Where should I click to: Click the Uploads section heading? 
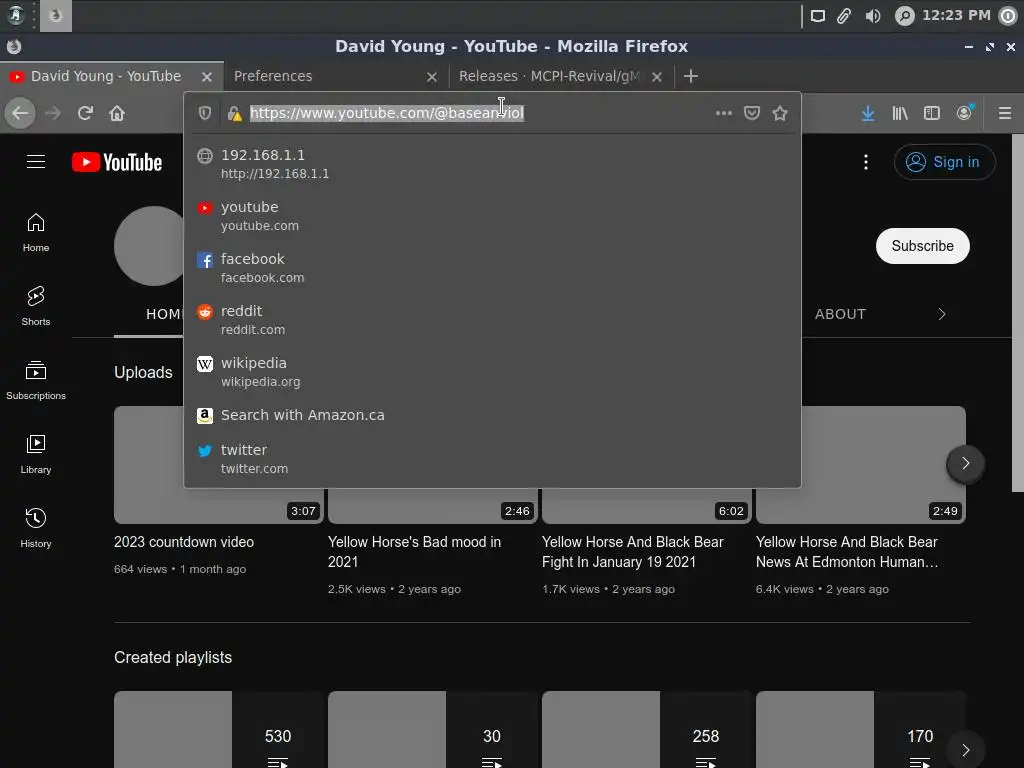click(143, 372)
